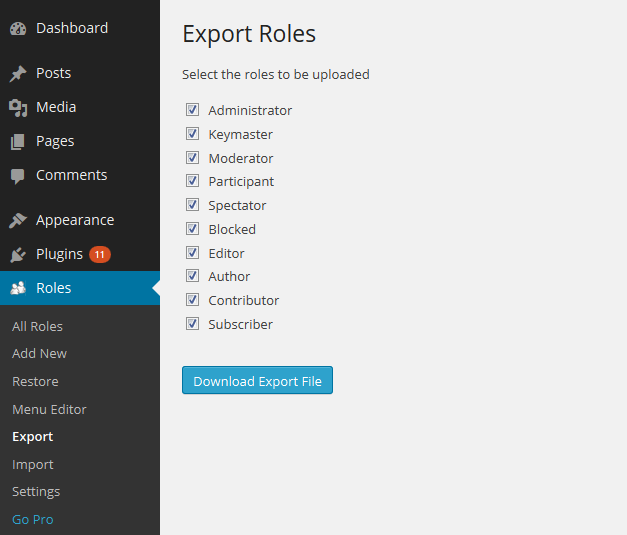Open the Roles Settings submenu link
The width and height of the screenshot is (627, 535).
[x=36, y=492]
